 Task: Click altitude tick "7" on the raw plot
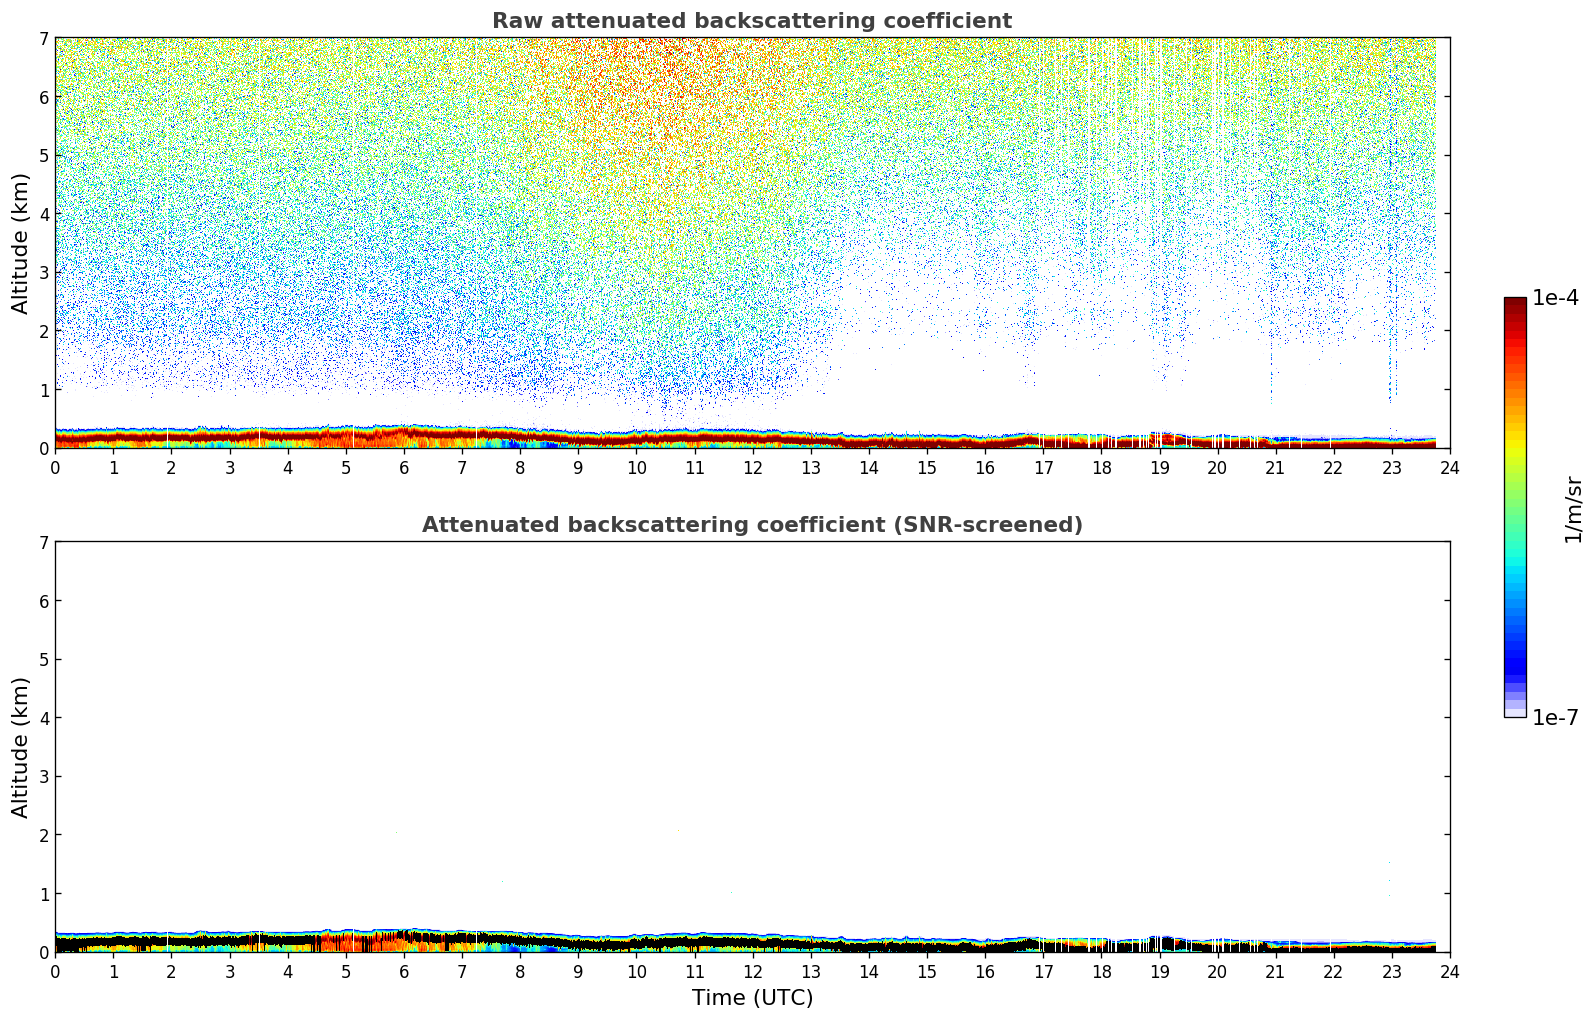[44, 38]
